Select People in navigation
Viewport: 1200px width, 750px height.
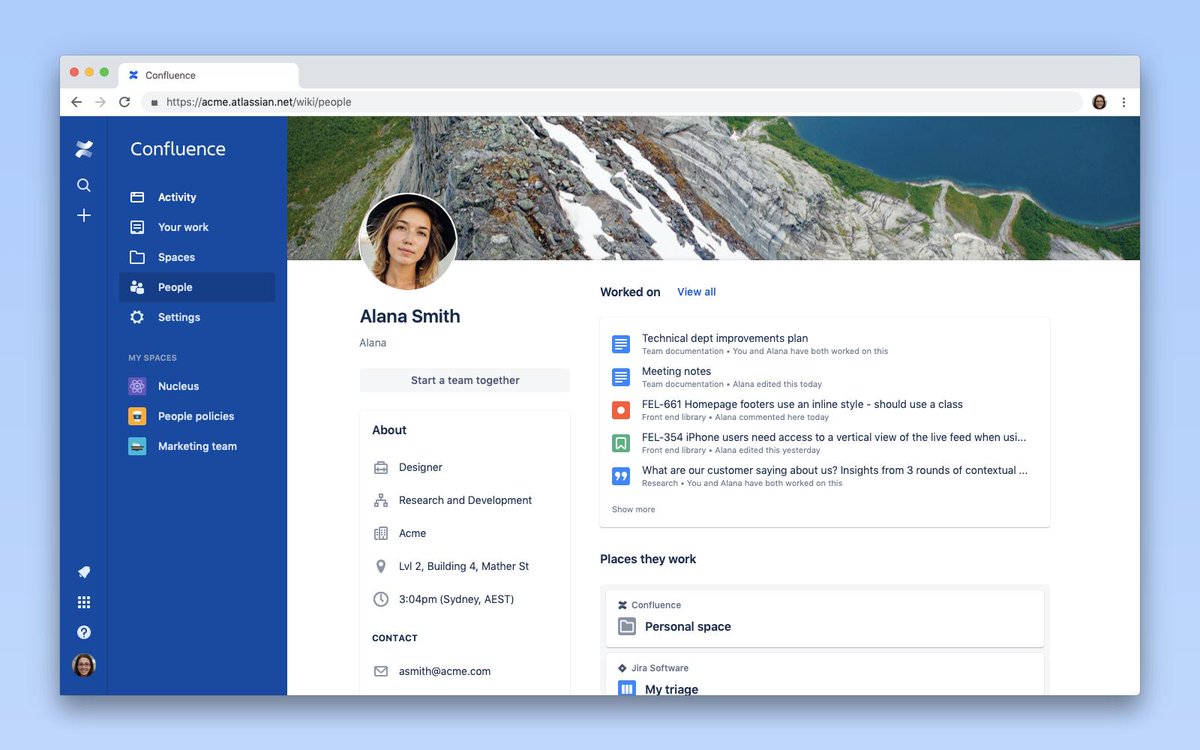click(197, 287)
